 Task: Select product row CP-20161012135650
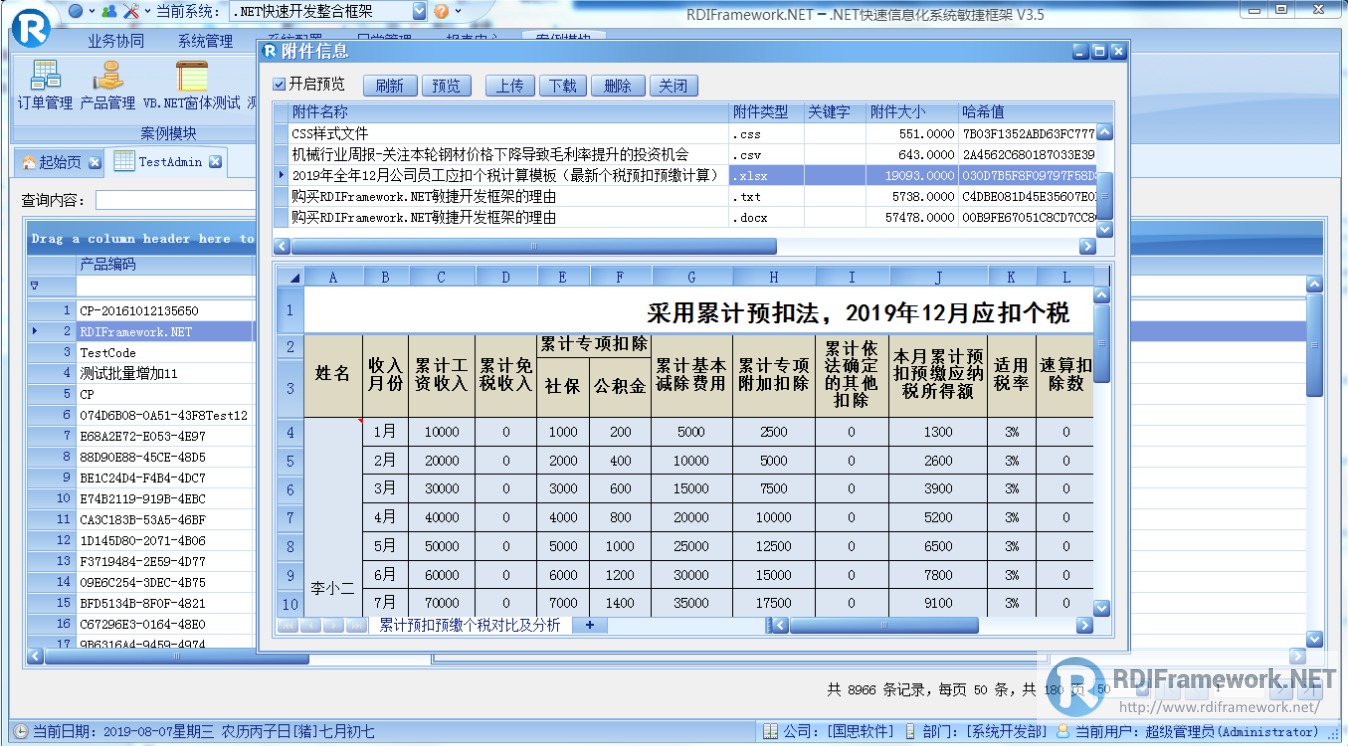(142, 311)
